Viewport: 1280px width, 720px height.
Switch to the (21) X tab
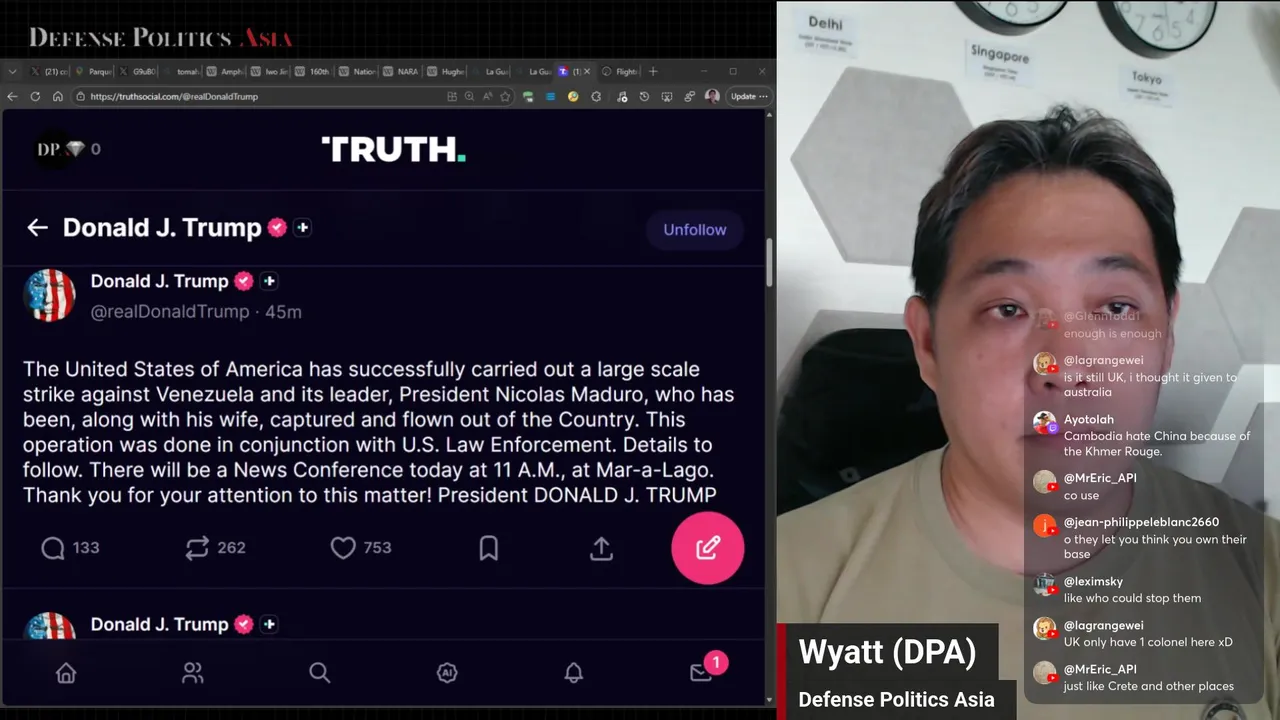click(49, 72)
